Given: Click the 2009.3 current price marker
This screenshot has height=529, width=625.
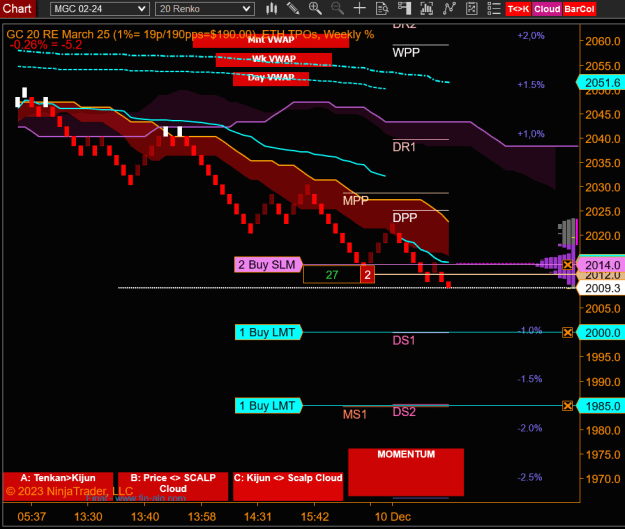Looking at the screenshot, I should 602,288.
